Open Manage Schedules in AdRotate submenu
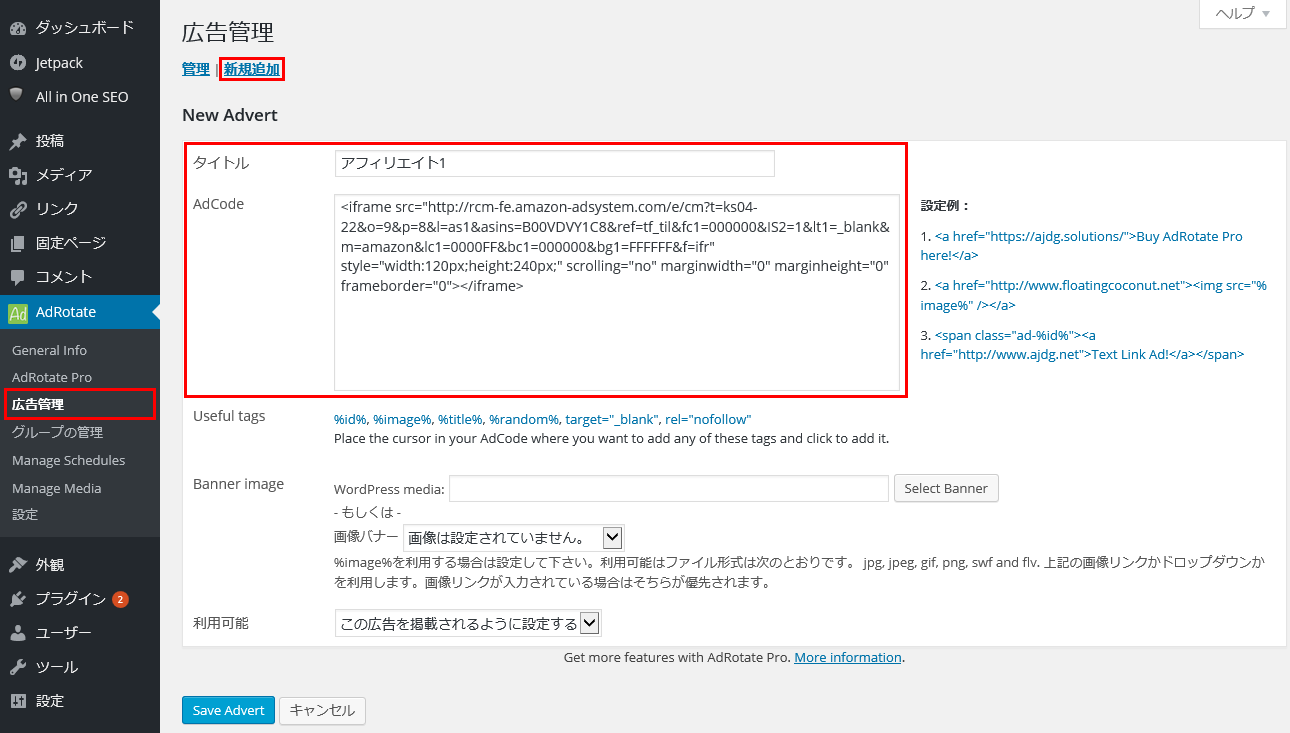This screenshot has height=733, width=1290. click(x=68, y=461)
